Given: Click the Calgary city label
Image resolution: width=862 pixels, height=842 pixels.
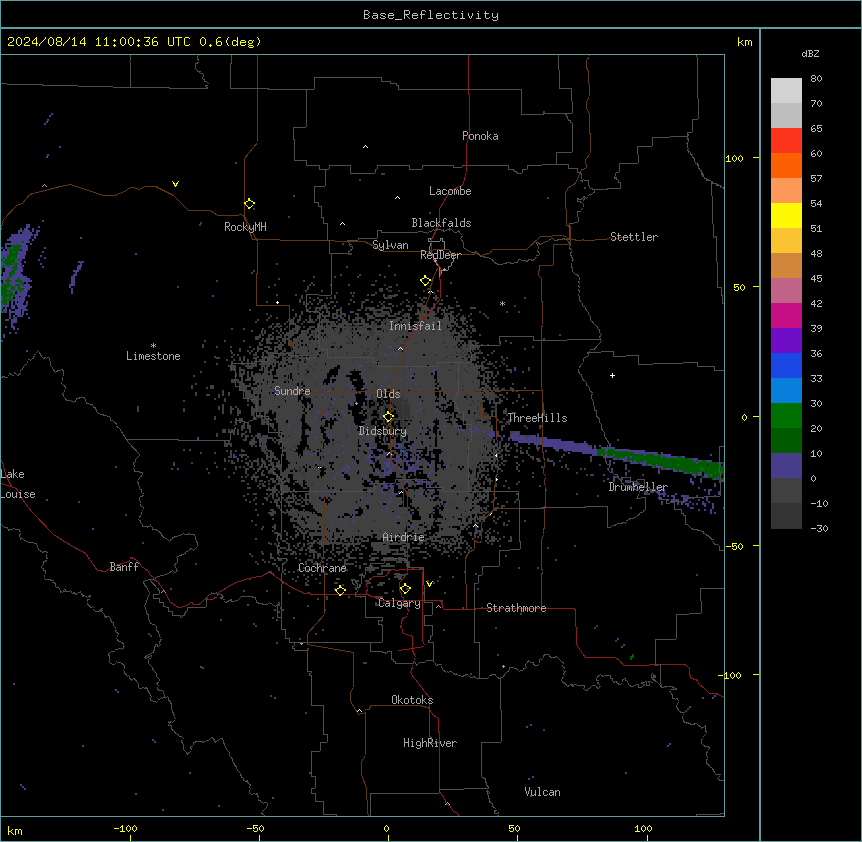Looking at the screenshot, I should (399, 603).
